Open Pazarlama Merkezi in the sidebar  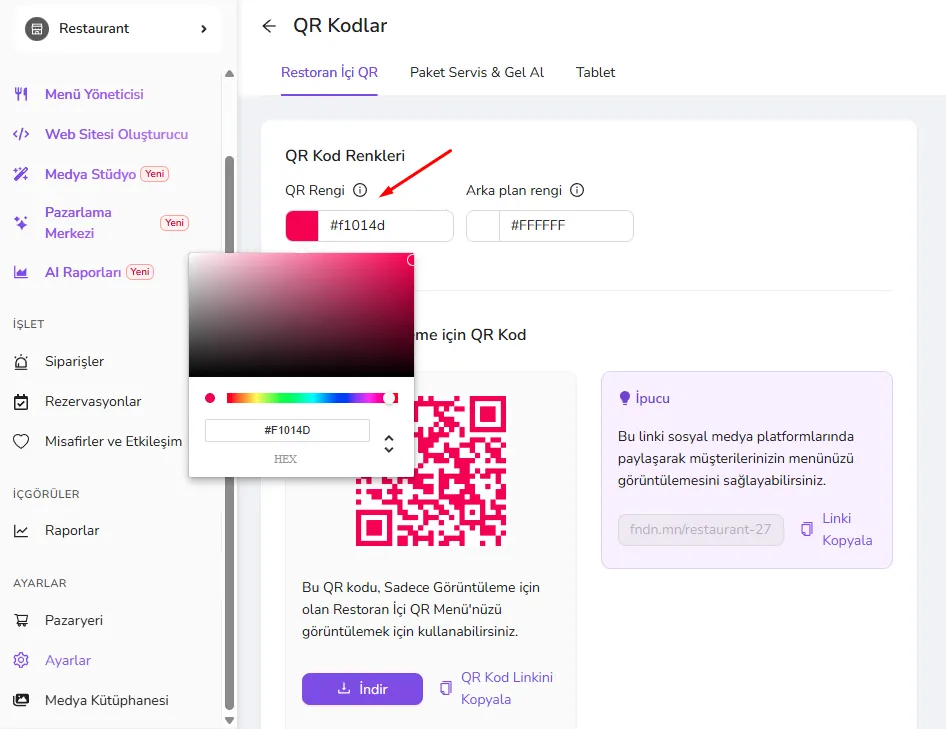pos(78,223)
